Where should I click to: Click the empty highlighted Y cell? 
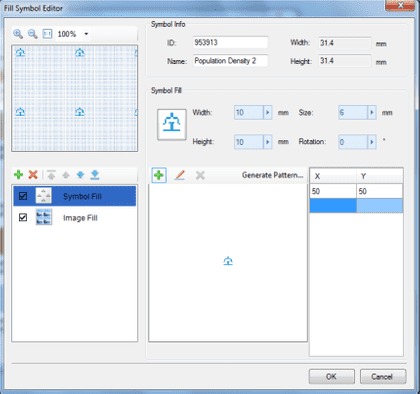379,206
